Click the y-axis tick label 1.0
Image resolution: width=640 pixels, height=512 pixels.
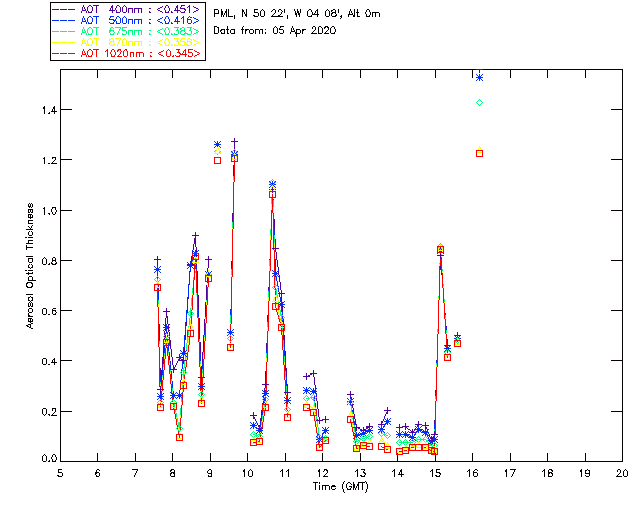point(46,211)
